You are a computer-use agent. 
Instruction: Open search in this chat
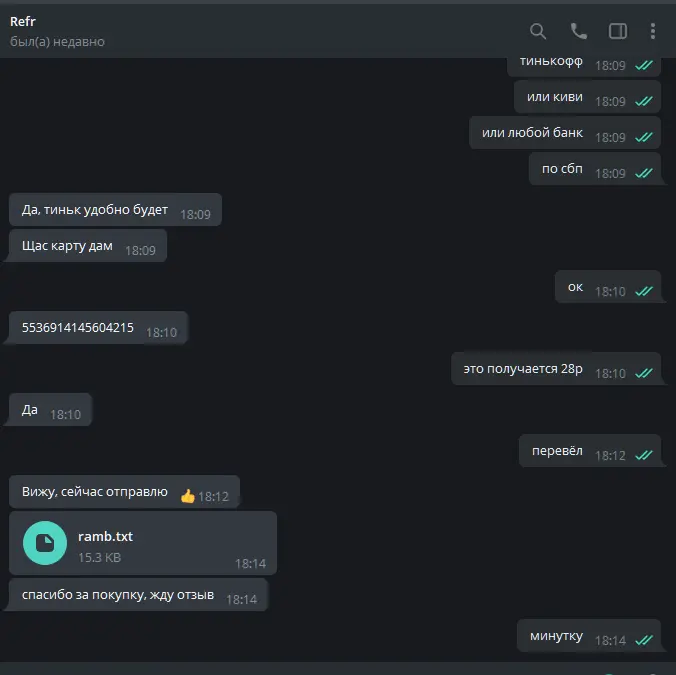538,31
